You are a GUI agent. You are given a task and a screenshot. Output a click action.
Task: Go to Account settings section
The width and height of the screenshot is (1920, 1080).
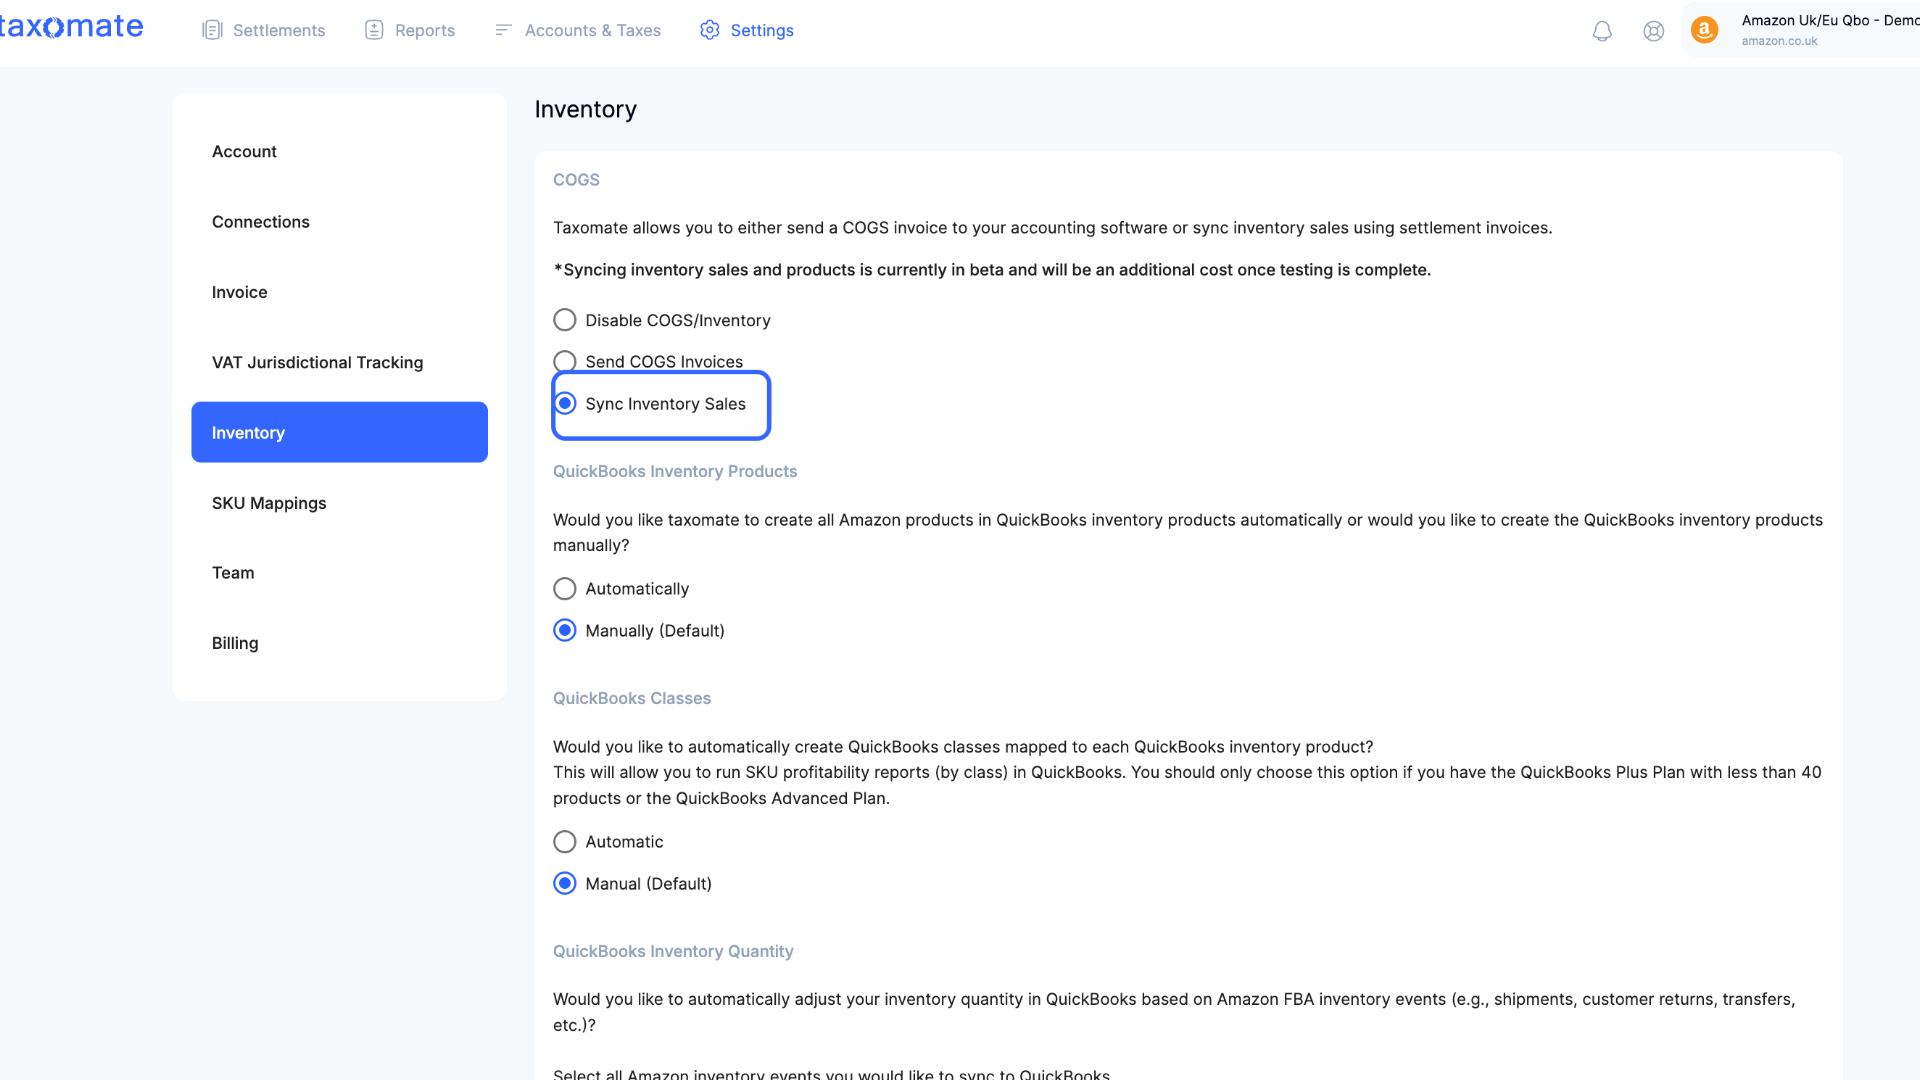coord(339,151)
